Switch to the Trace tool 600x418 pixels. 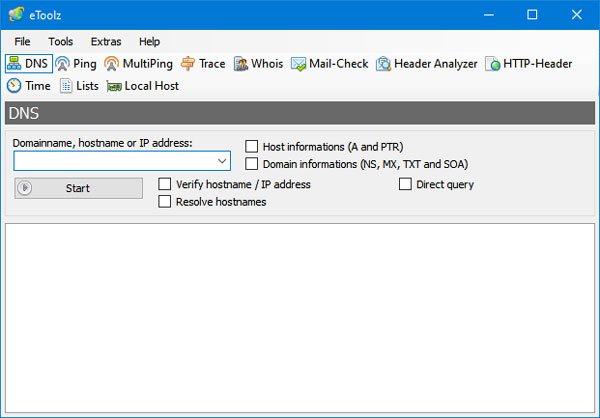click(x=203, y=64)
